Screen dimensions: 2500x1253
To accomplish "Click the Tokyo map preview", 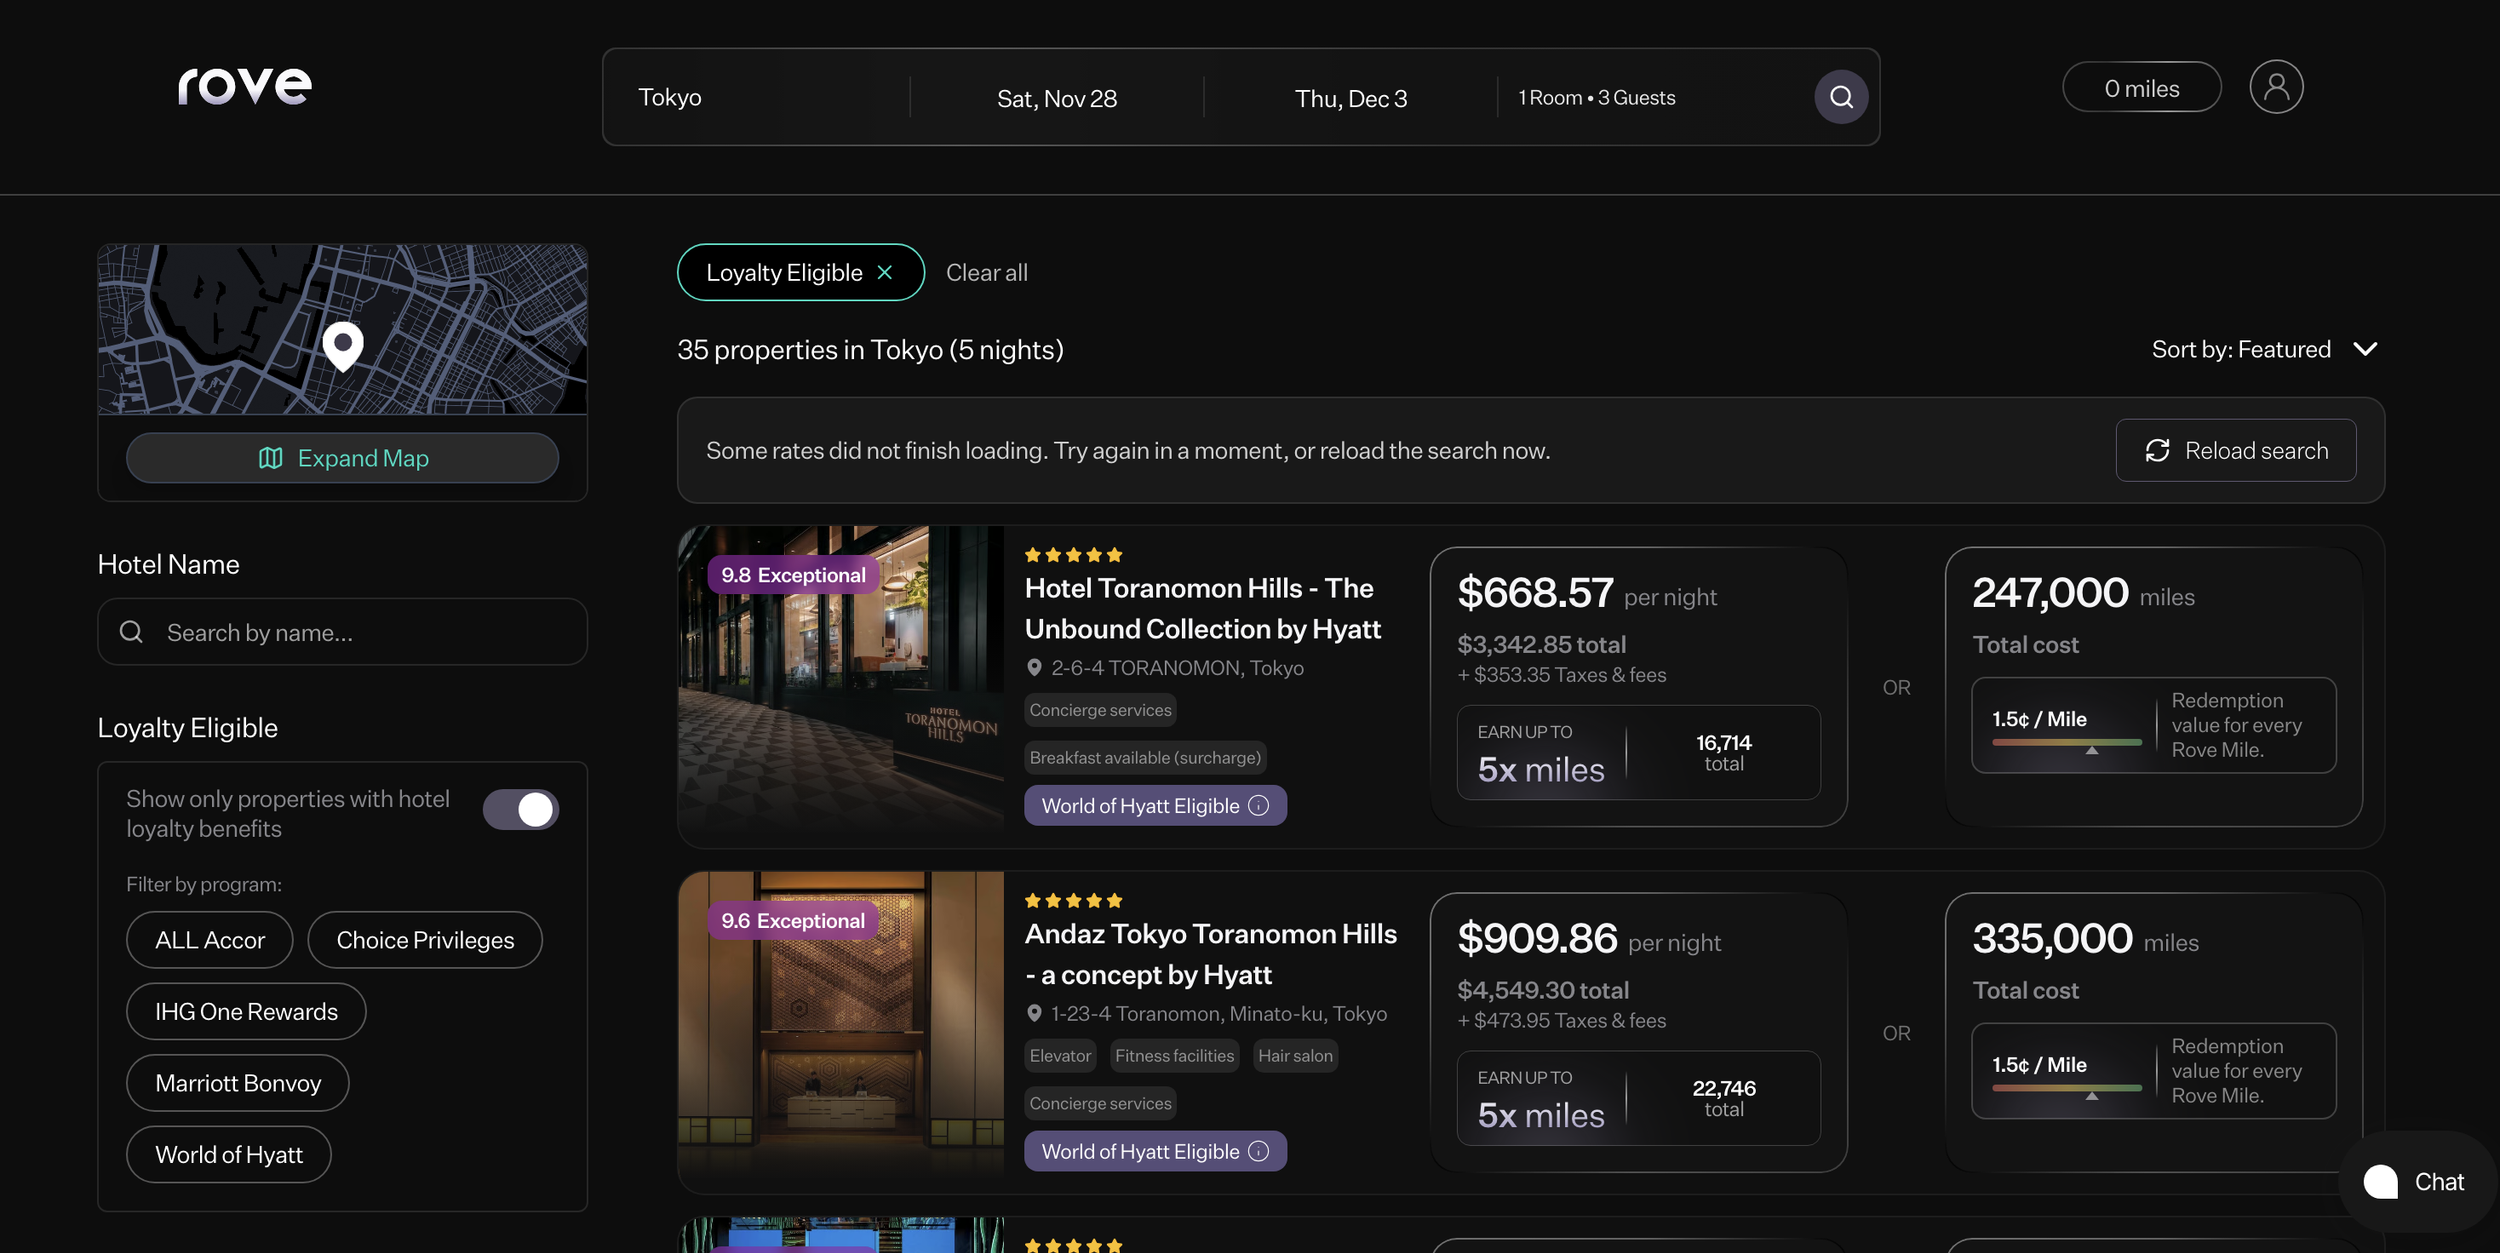I will pos(343,329).
